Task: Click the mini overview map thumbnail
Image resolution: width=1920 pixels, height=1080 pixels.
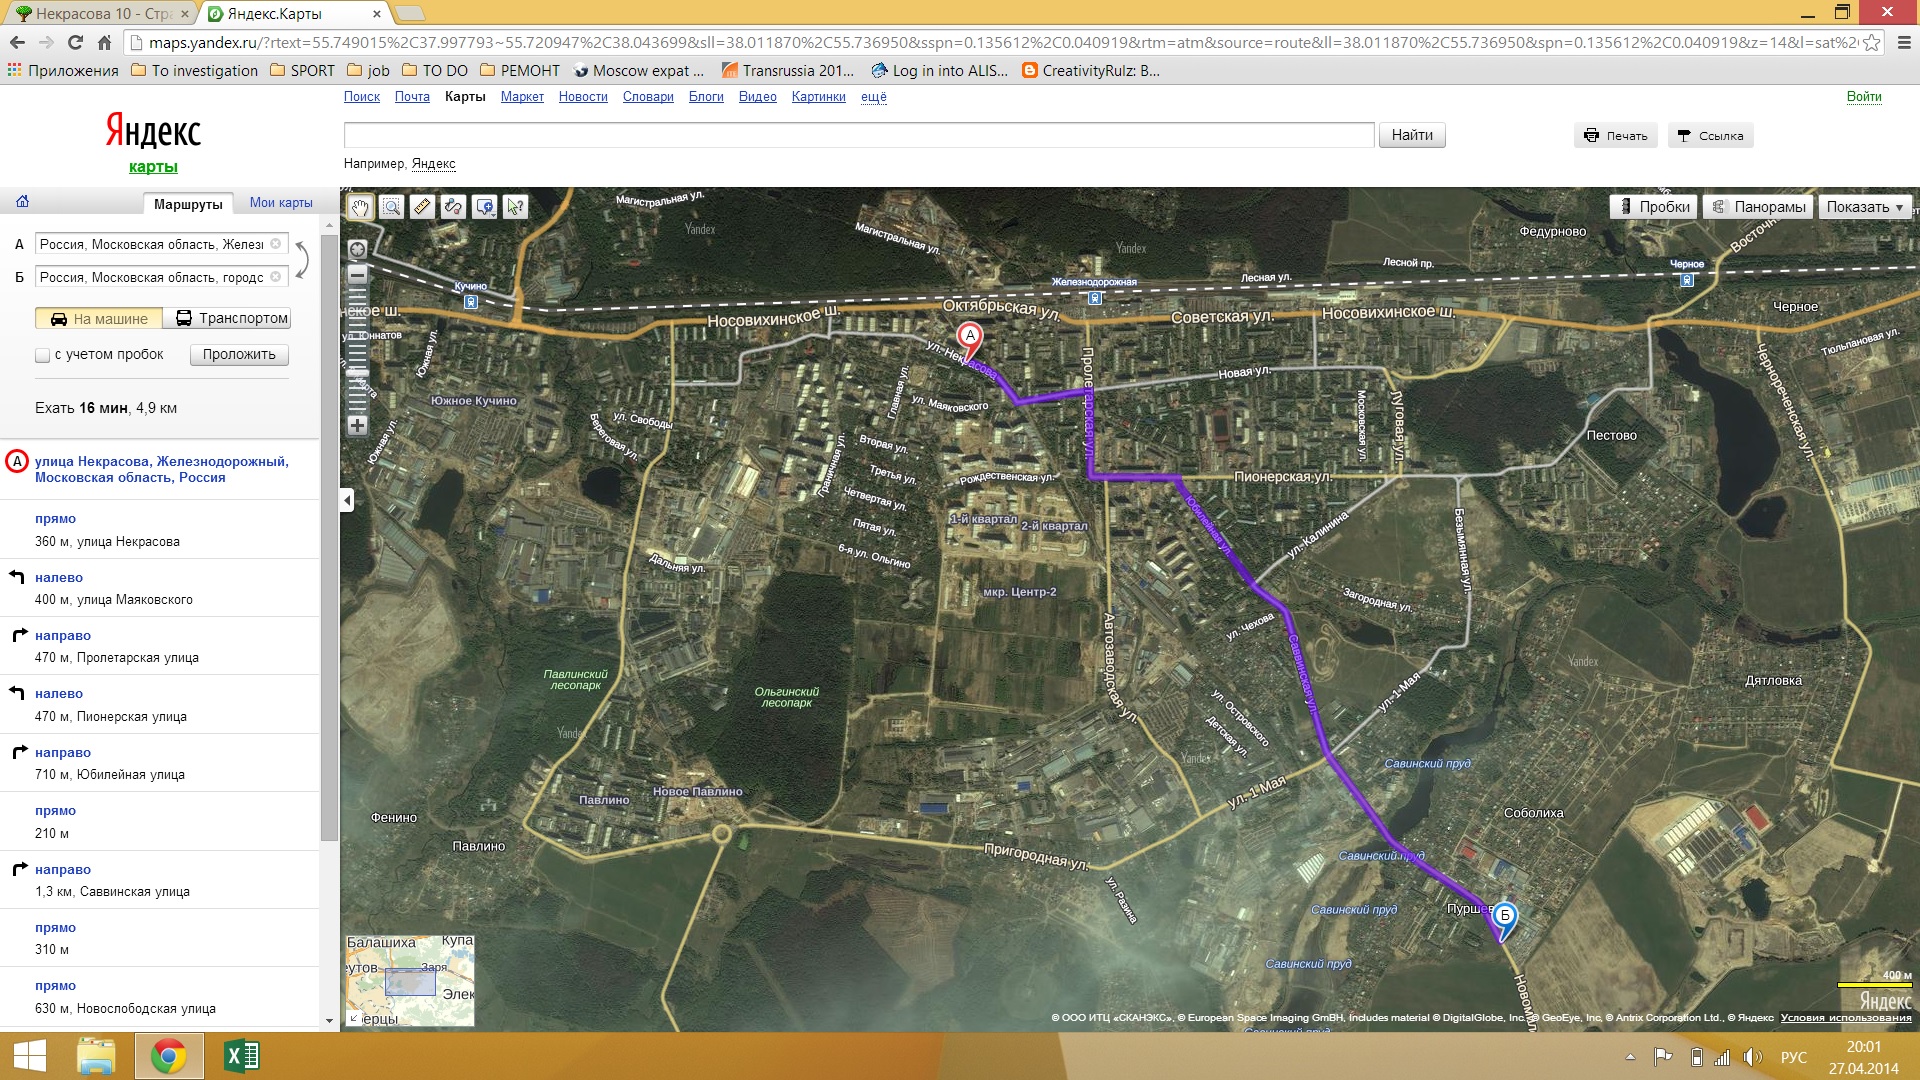Action: pyautogui.click(x=410, y=980)
